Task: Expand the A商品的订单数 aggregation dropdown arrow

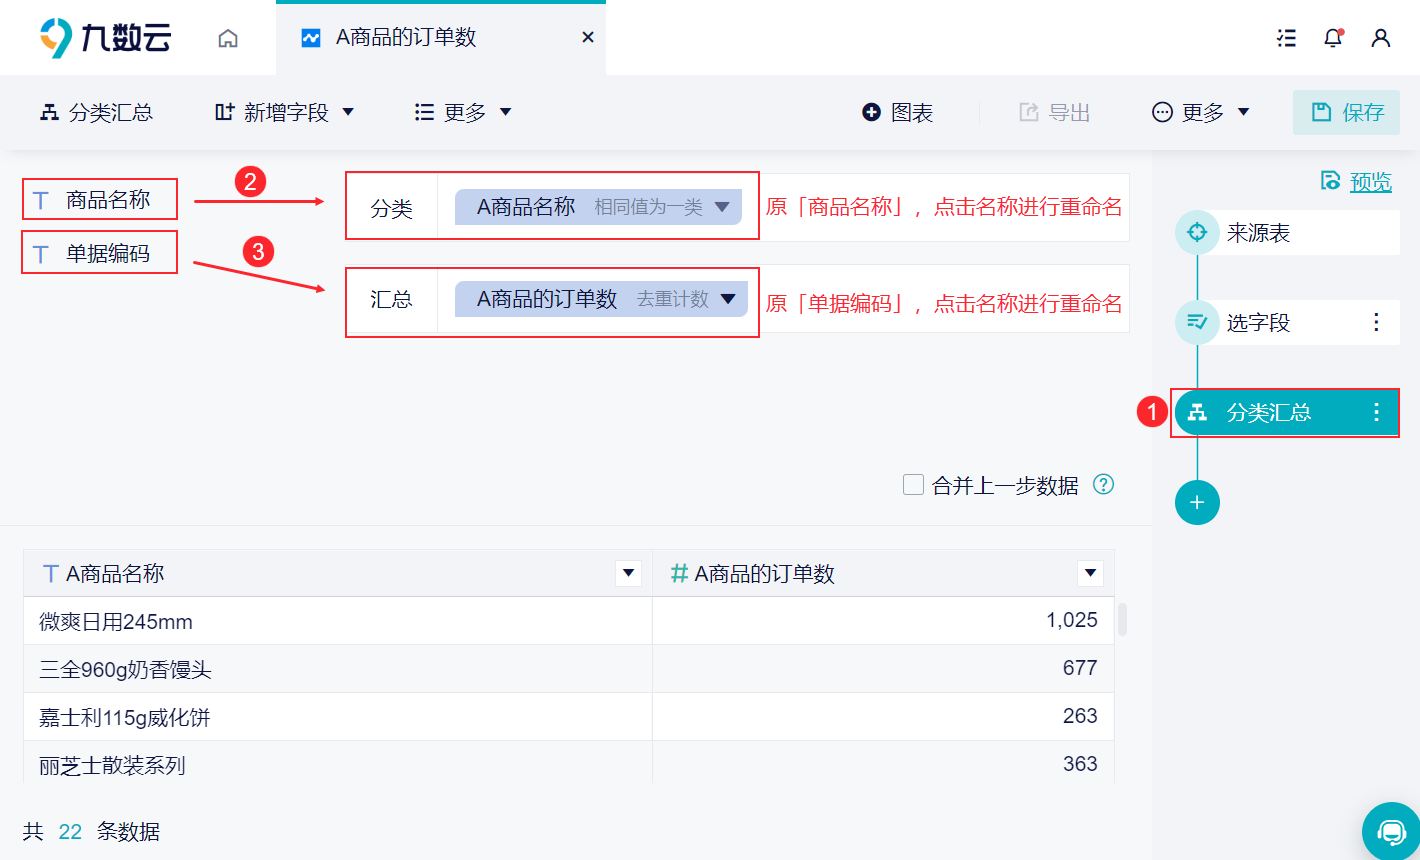Action: [728, 299]
